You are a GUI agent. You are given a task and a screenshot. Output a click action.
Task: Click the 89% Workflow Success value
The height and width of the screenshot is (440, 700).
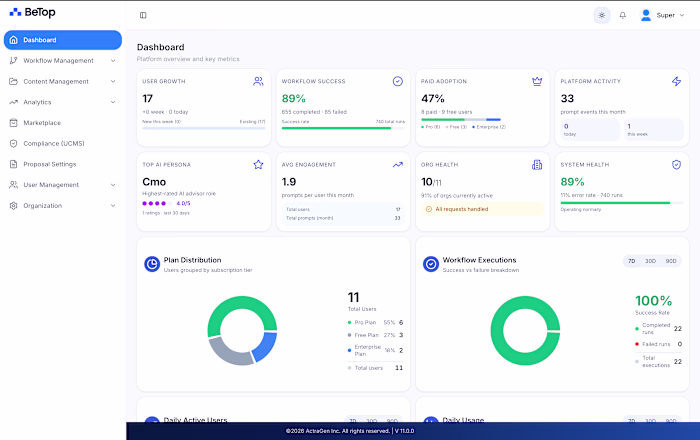pos(293,99)
